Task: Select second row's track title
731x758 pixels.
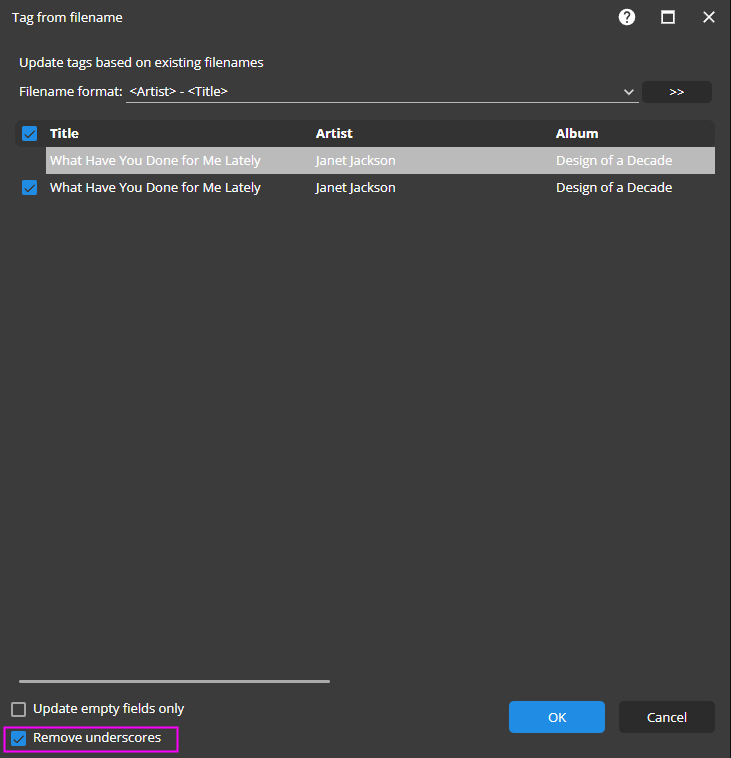Action: [x=155, y=187]
